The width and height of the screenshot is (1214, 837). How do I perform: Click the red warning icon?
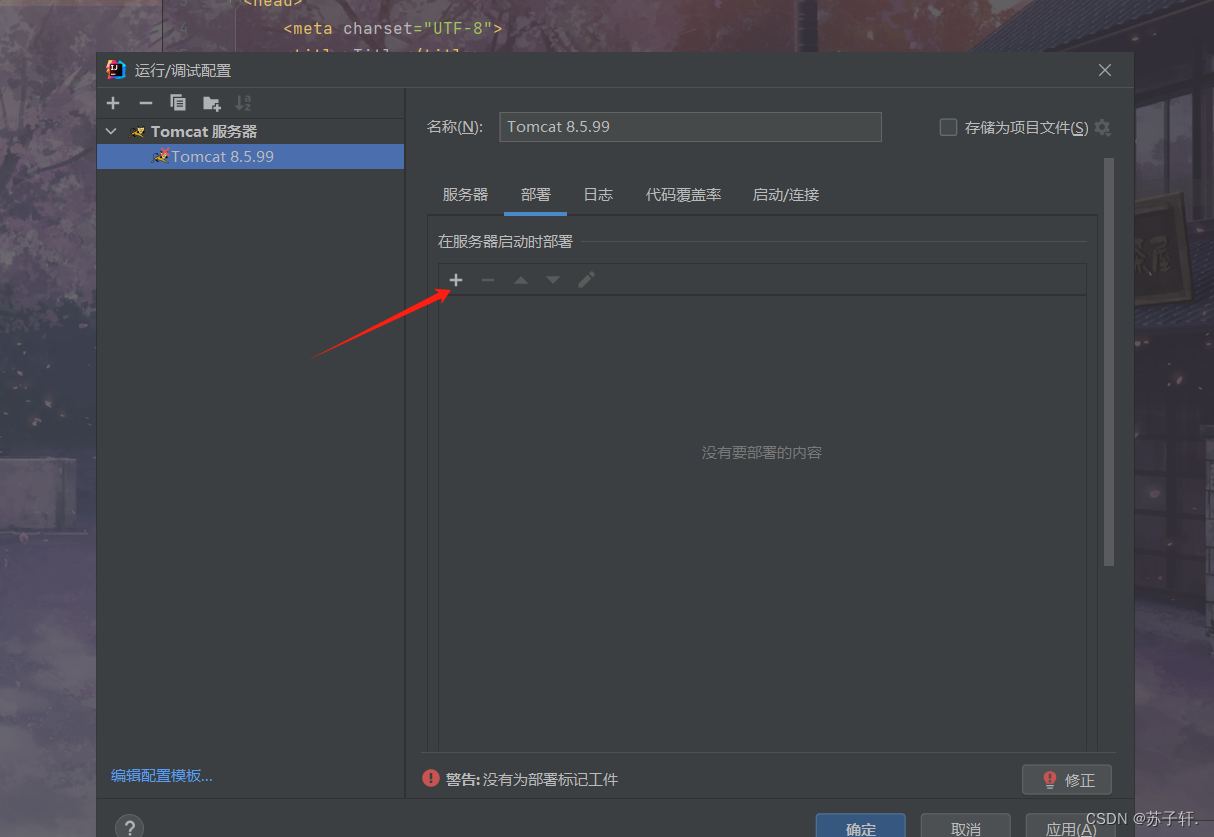[x=431, y=778]
